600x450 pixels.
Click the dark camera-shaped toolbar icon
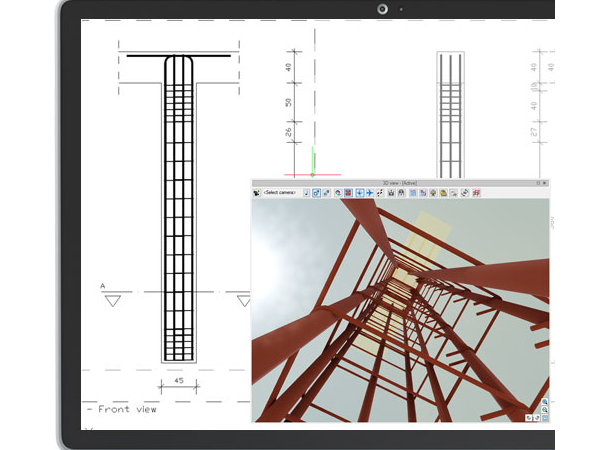pos(391,193)
